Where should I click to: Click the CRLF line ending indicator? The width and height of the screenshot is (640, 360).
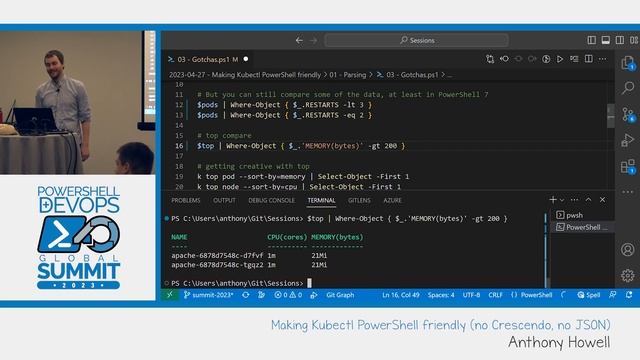click(496, 295)
